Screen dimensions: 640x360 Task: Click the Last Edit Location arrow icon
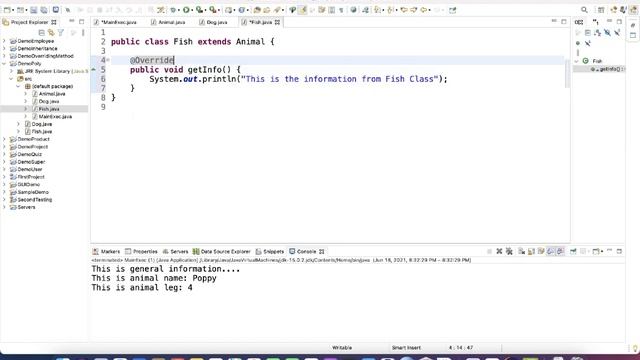pyautogui.click(x=404, y=10)
